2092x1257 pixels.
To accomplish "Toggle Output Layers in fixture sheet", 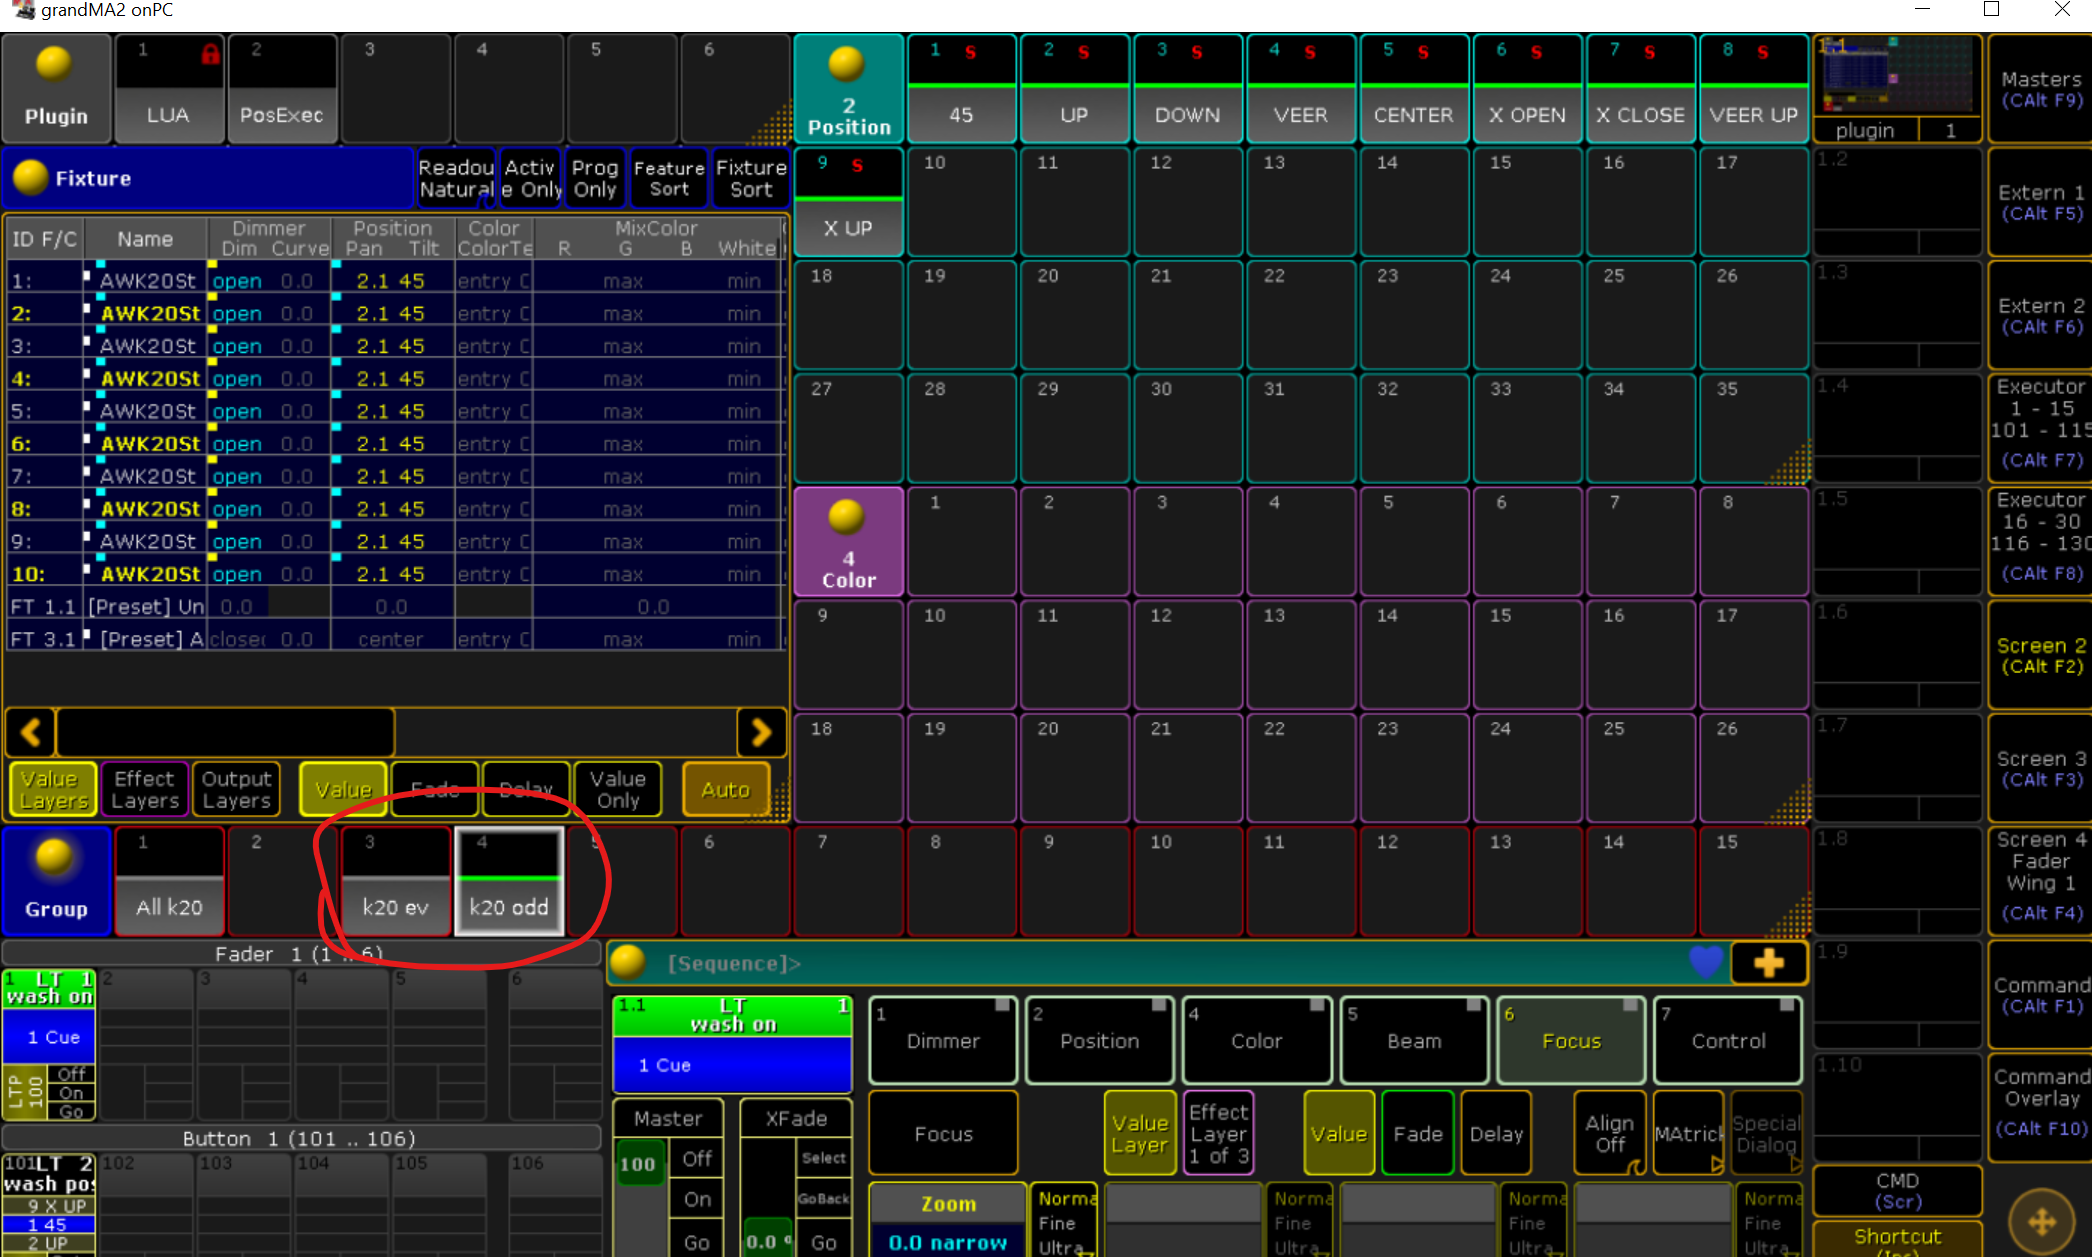I will (x=236, y=790).
